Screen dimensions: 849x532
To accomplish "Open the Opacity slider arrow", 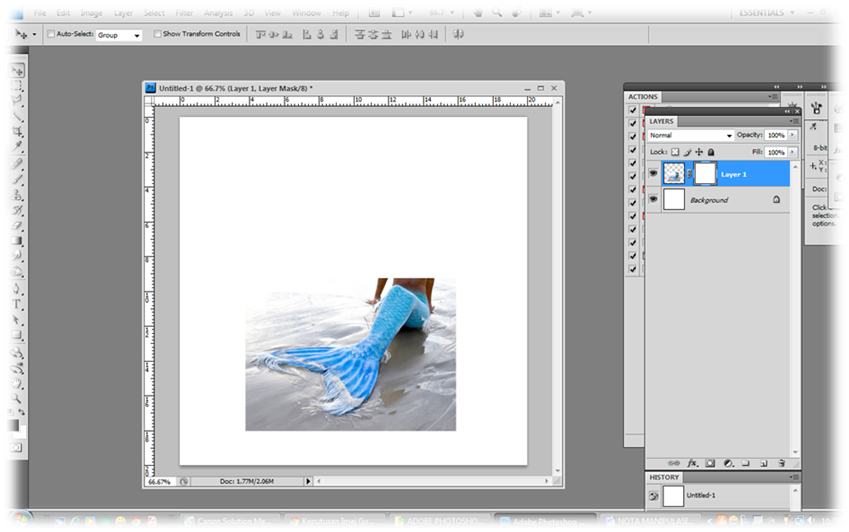I will click(793, 135).
